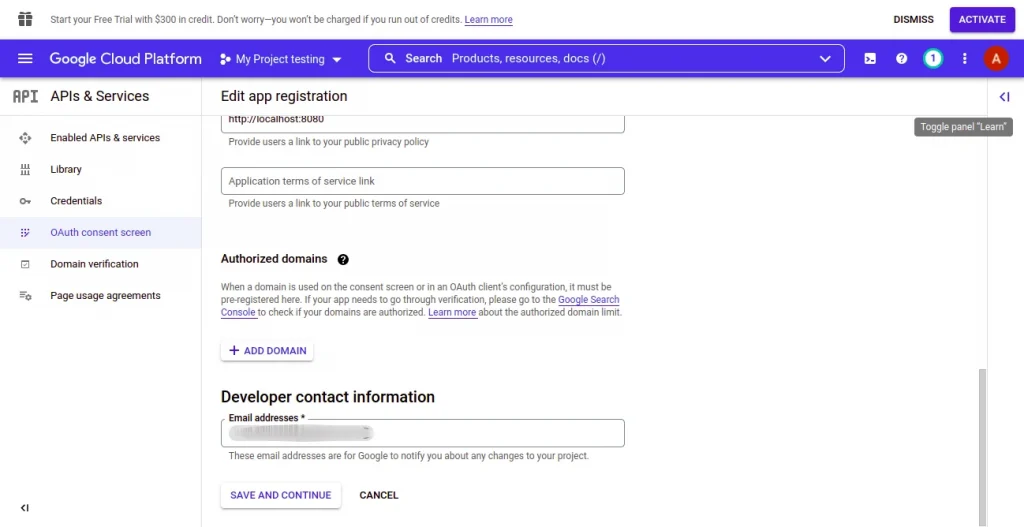Click Google Cloud Platform logo text
The height and width of the screenshot is (527, 1024).
pyautogui.click(x=125, y=59)
